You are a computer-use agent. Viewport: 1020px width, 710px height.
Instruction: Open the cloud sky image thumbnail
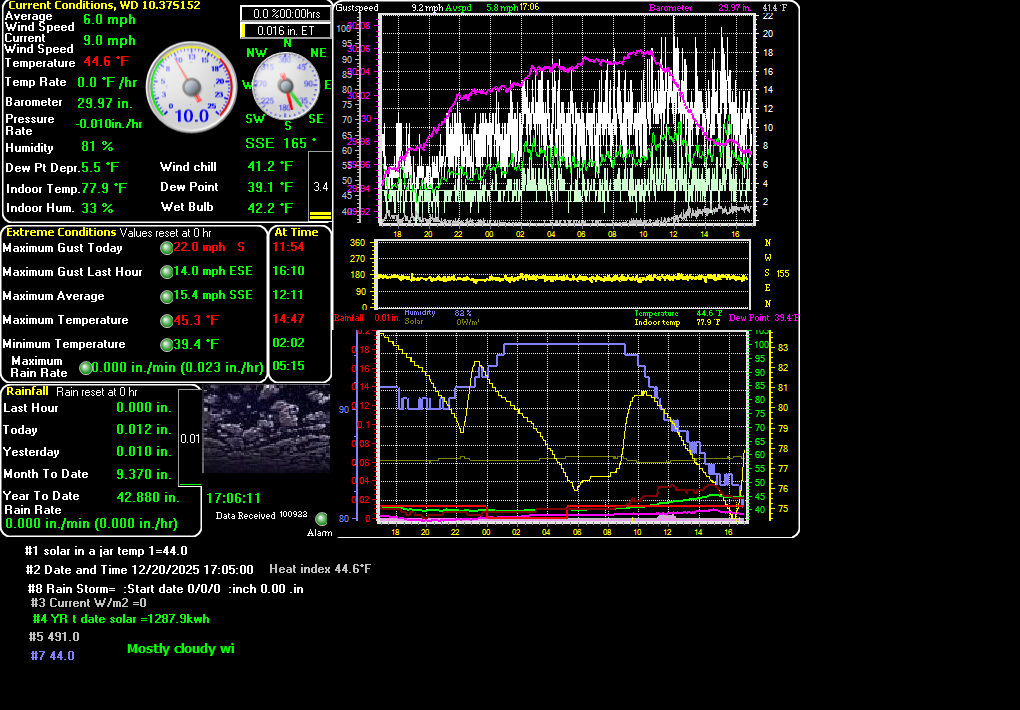point(267,428)
